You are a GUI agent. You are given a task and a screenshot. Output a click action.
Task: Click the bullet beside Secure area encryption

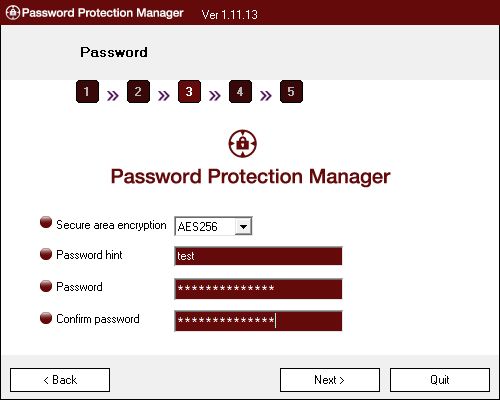[46, 222]
